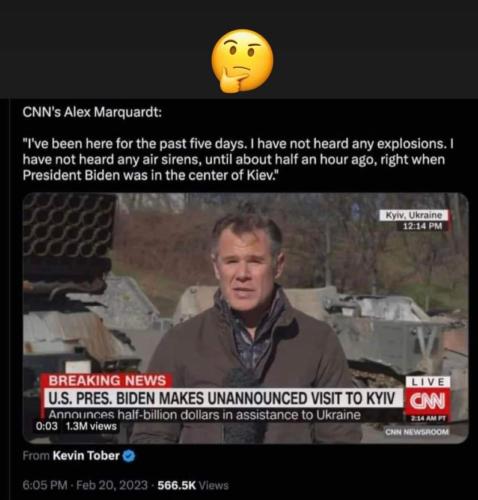Click the thinking face emoji
The image size is (478, 500).
click(242, 60)
